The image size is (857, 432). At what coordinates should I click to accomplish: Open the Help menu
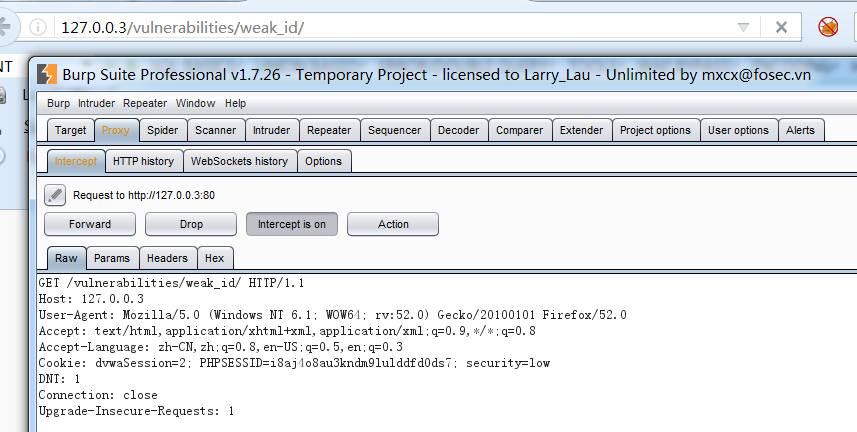point(236,103)
